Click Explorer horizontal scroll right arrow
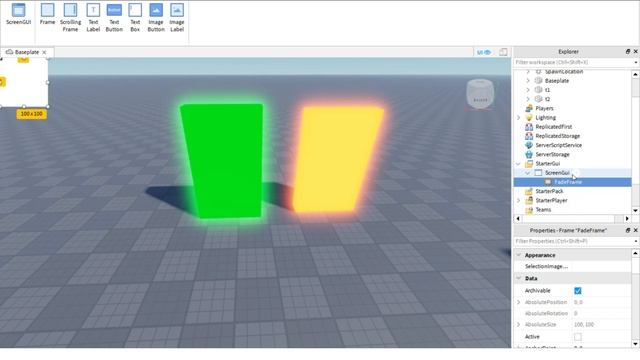 pos(627,219)
